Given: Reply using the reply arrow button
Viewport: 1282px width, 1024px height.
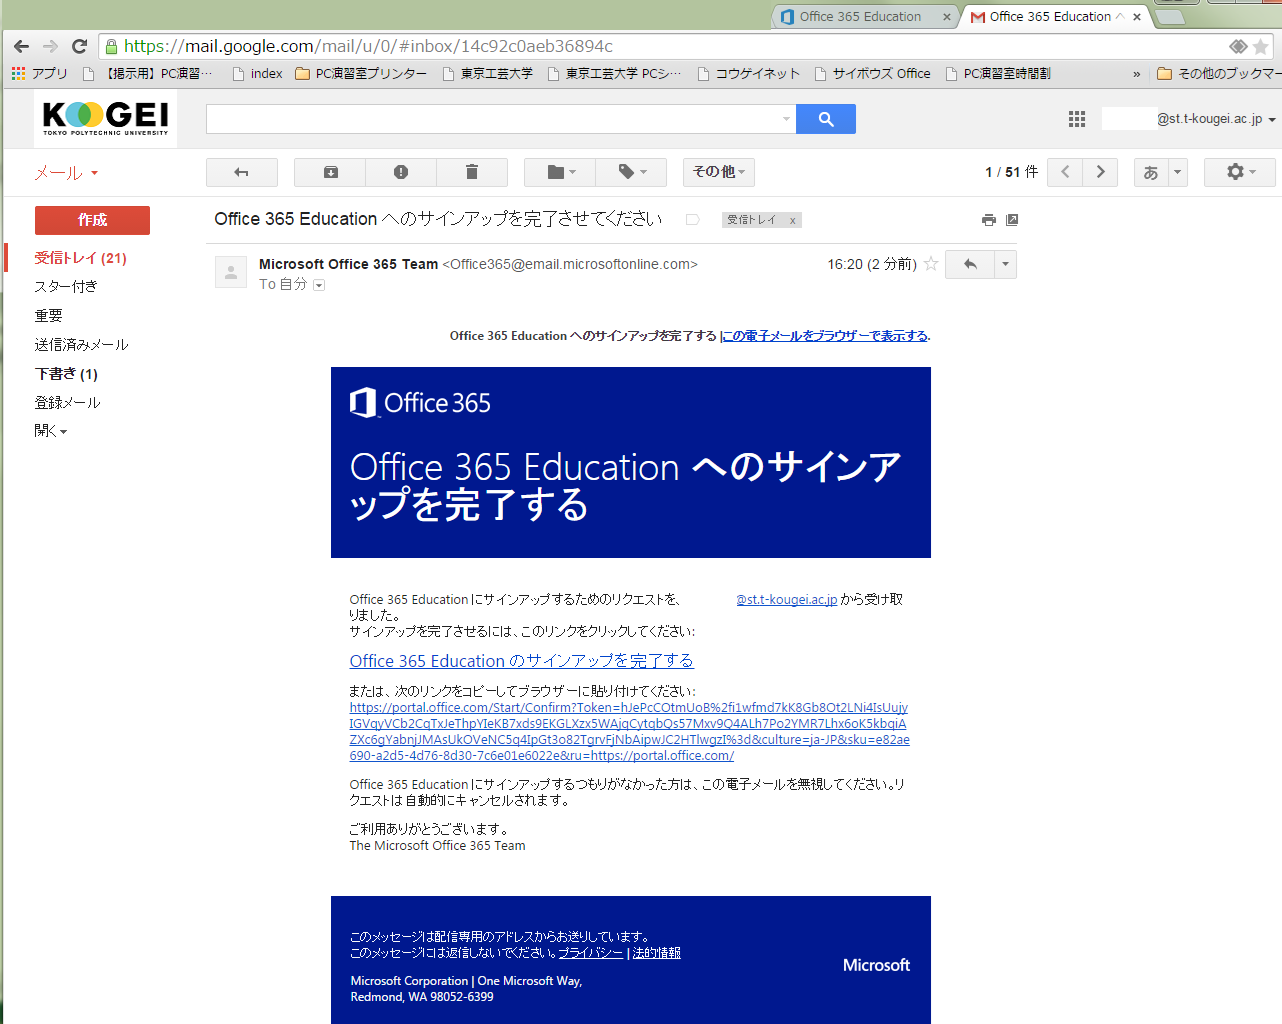Looking at the screenshot, I should point(970,264).
